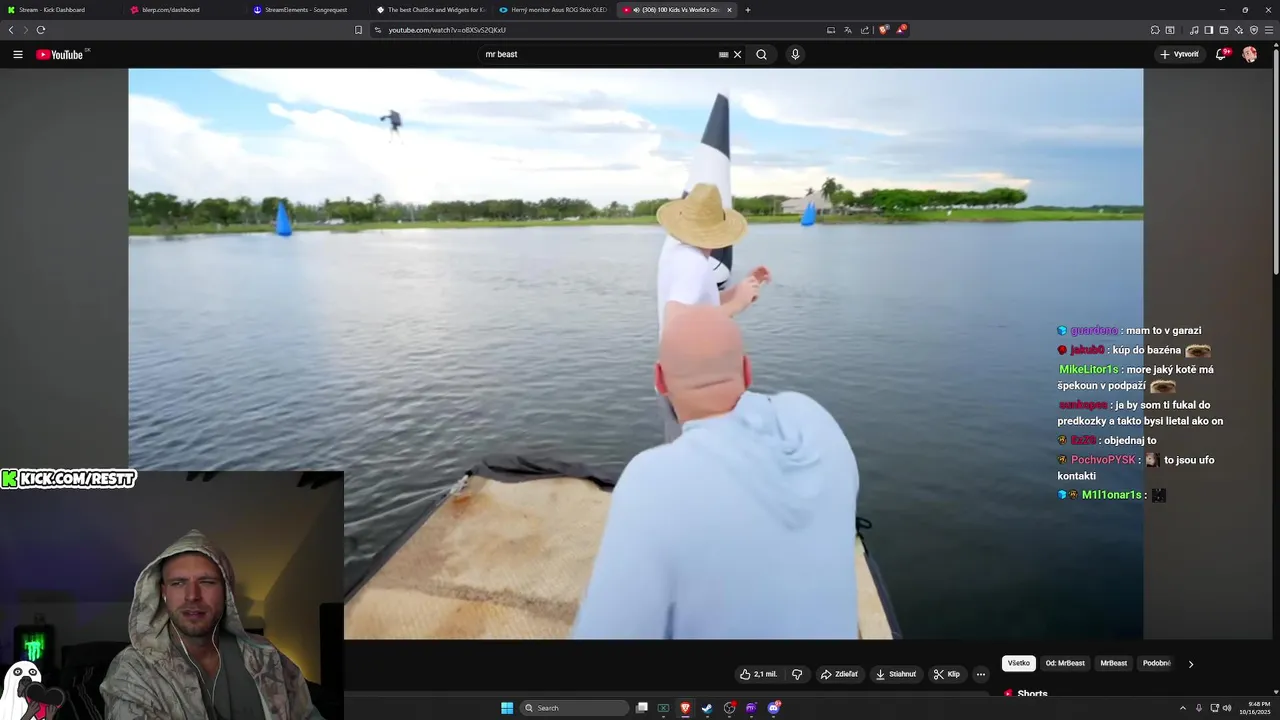1280x720 pixels.
Task: Switch to StreamElements - Songrequest tab
Action: pyautogui.click(x=306, y=10)
